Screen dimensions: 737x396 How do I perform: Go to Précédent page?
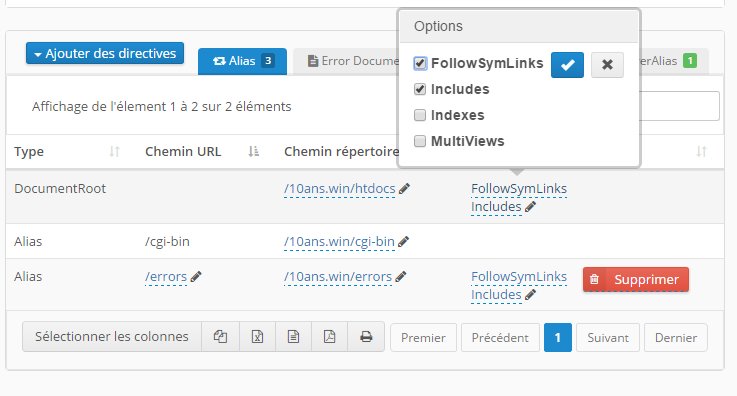click(x=500, y=338)
